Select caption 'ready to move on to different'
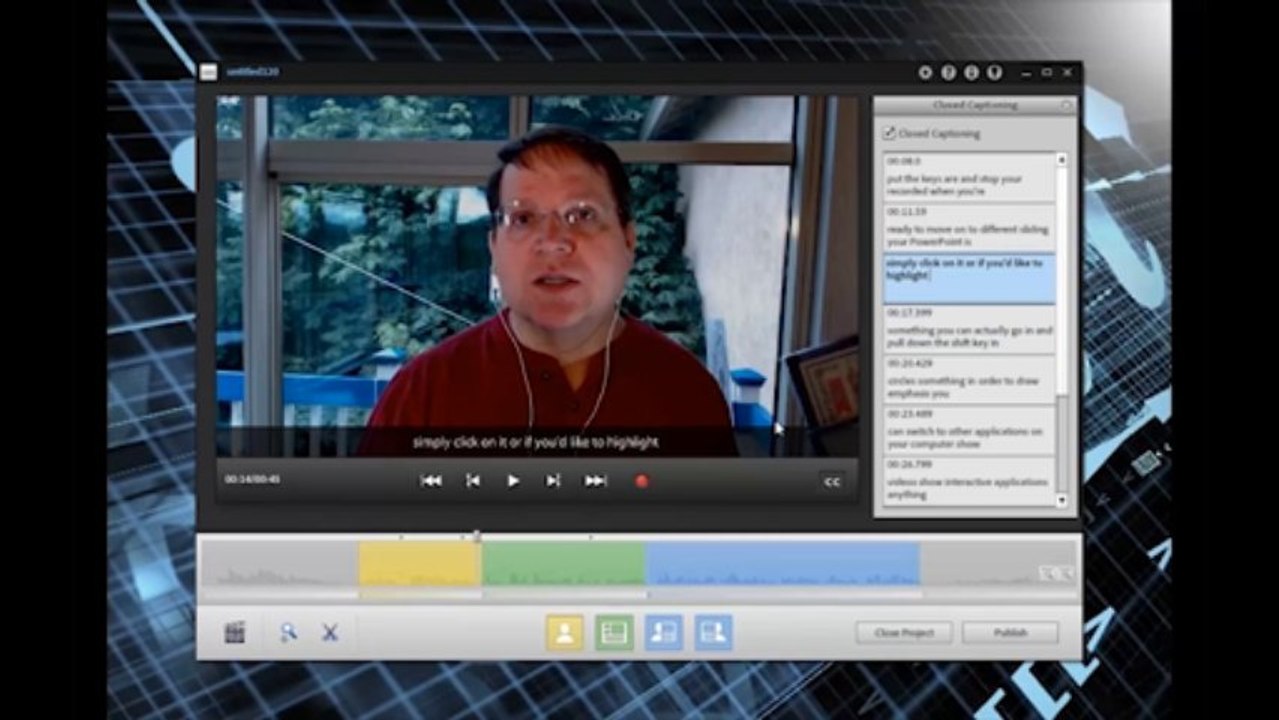This screenshot has width=1279, height=720. 969,229
